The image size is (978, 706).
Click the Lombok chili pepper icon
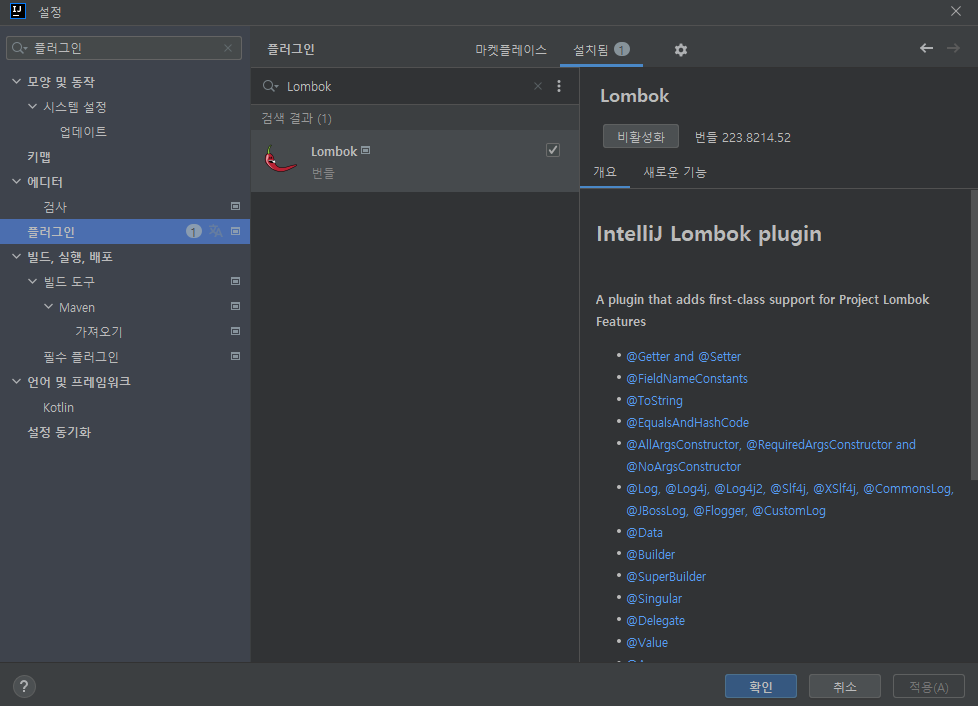click(280, 160)
